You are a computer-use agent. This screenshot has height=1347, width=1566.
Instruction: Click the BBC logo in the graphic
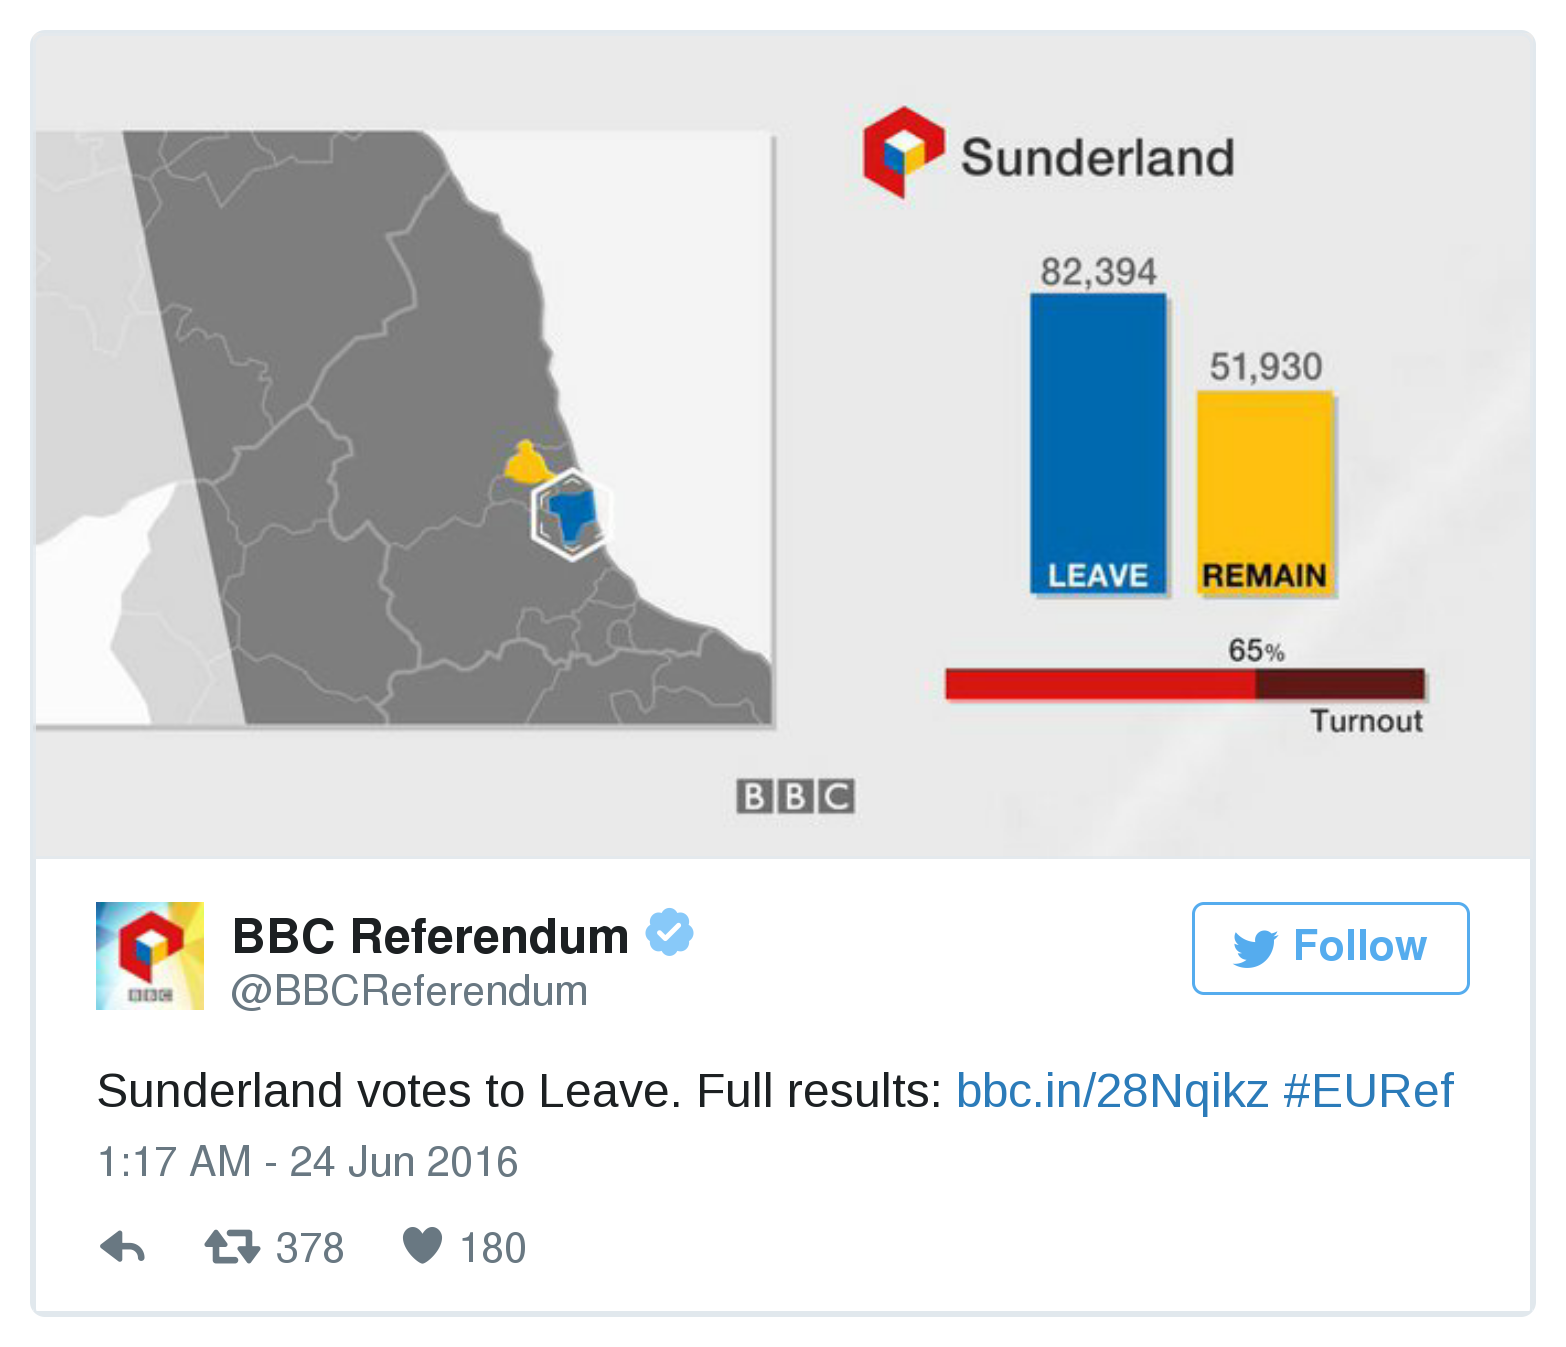[x=795, y=796]
